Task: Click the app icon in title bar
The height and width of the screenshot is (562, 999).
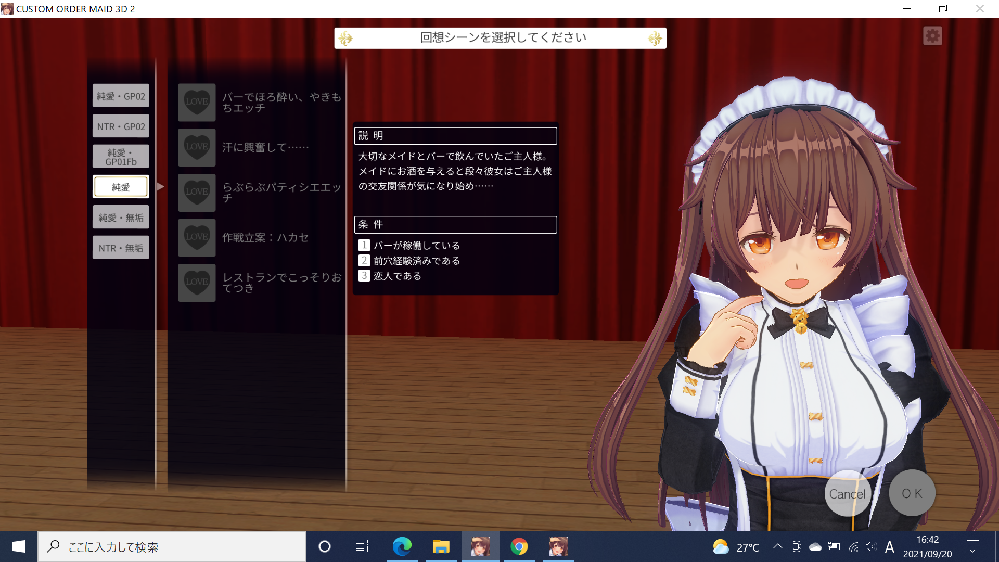Action: [7, 8]
